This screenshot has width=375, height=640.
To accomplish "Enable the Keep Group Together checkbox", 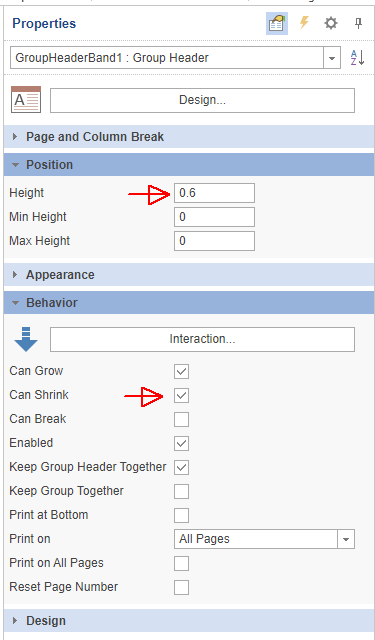I will 181,491.
